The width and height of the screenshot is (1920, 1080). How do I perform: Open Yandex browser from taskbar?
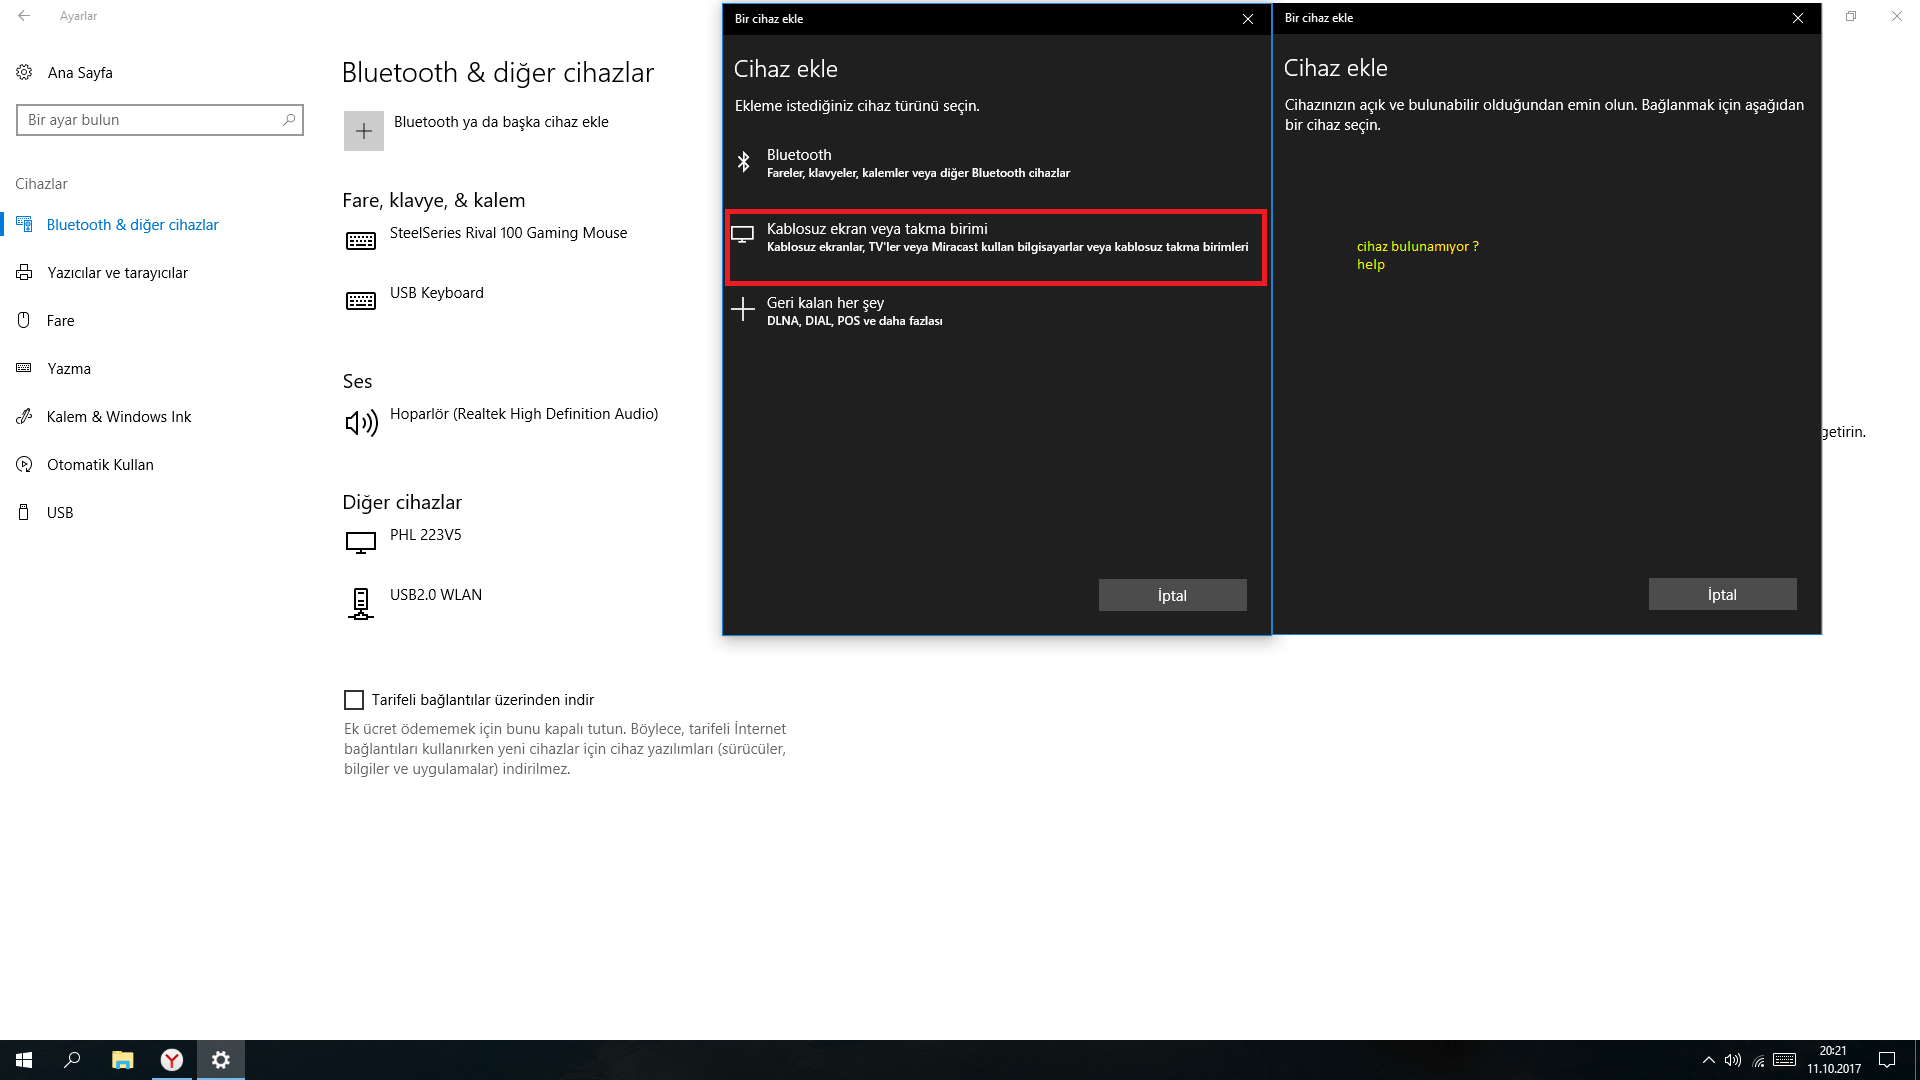tap(172, 1060)
